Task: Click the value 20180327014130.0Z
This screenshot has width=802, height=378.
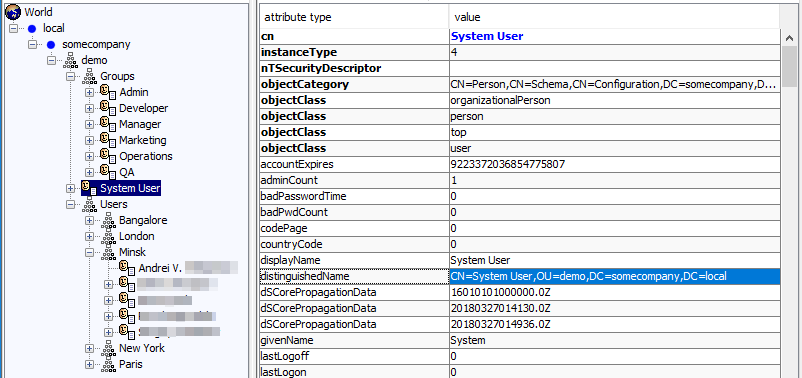Action: pos(501,308)
